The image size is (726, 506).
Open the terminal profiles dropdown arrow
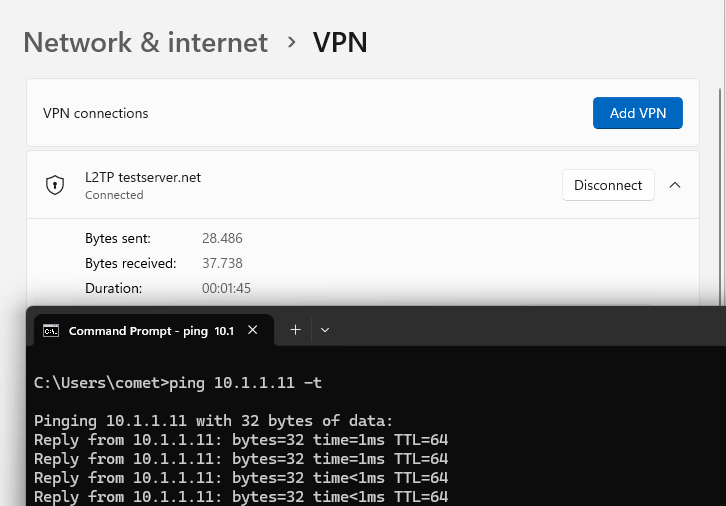click(325, 330)
